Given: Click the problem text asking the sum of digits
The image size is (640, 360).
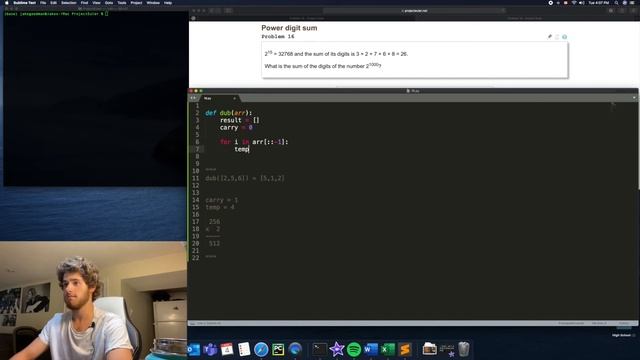Looking at the screenshot, I should [322, 66].
